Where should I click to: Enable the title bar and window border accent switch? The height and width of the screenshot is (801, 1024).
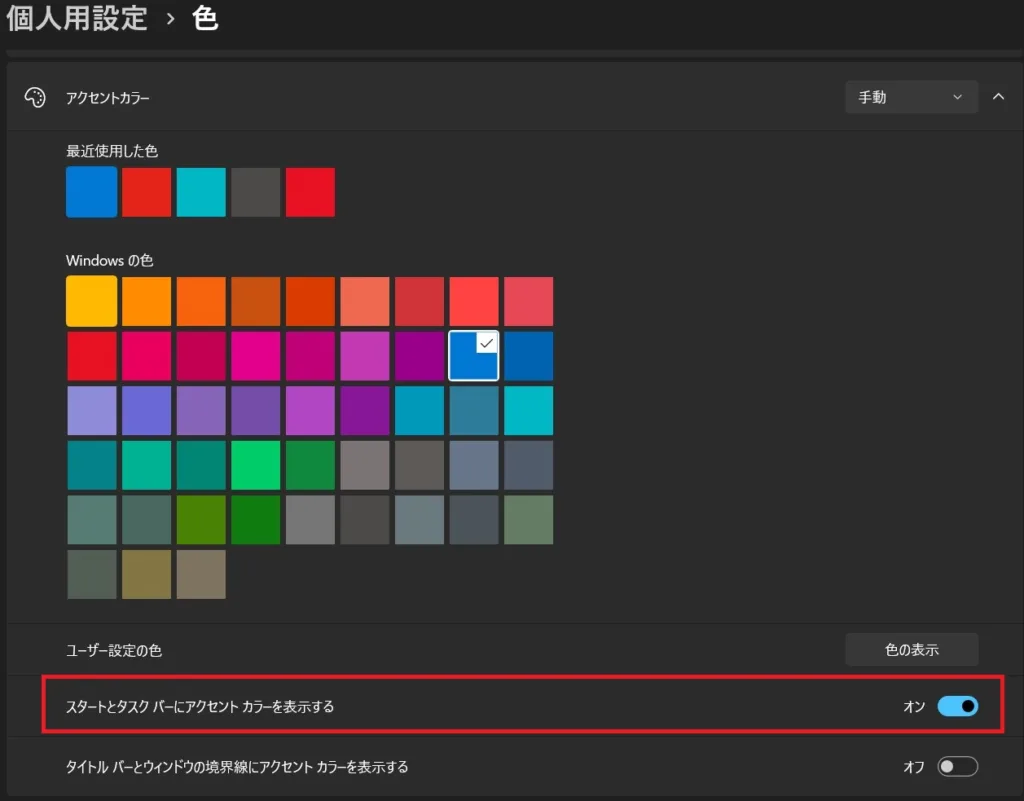click(957, 767)
